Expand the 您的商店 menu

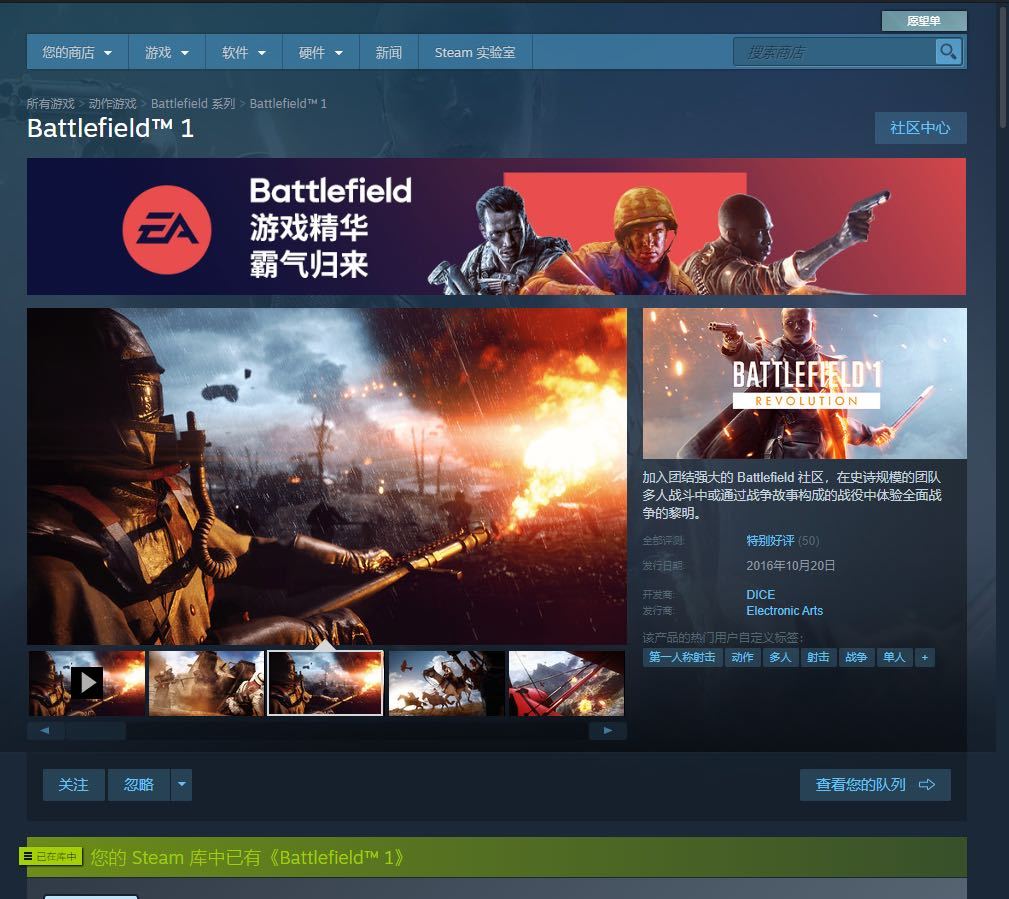coord(77,52)
